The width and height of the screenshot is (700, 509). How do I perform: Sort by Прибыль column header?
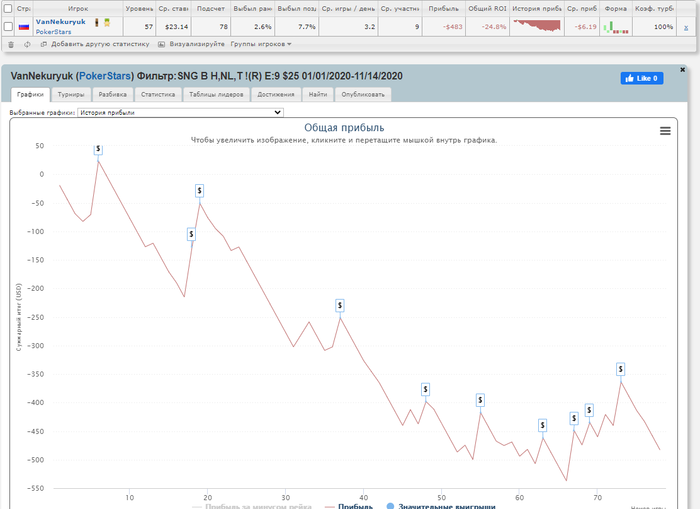(x=443, y=8)
